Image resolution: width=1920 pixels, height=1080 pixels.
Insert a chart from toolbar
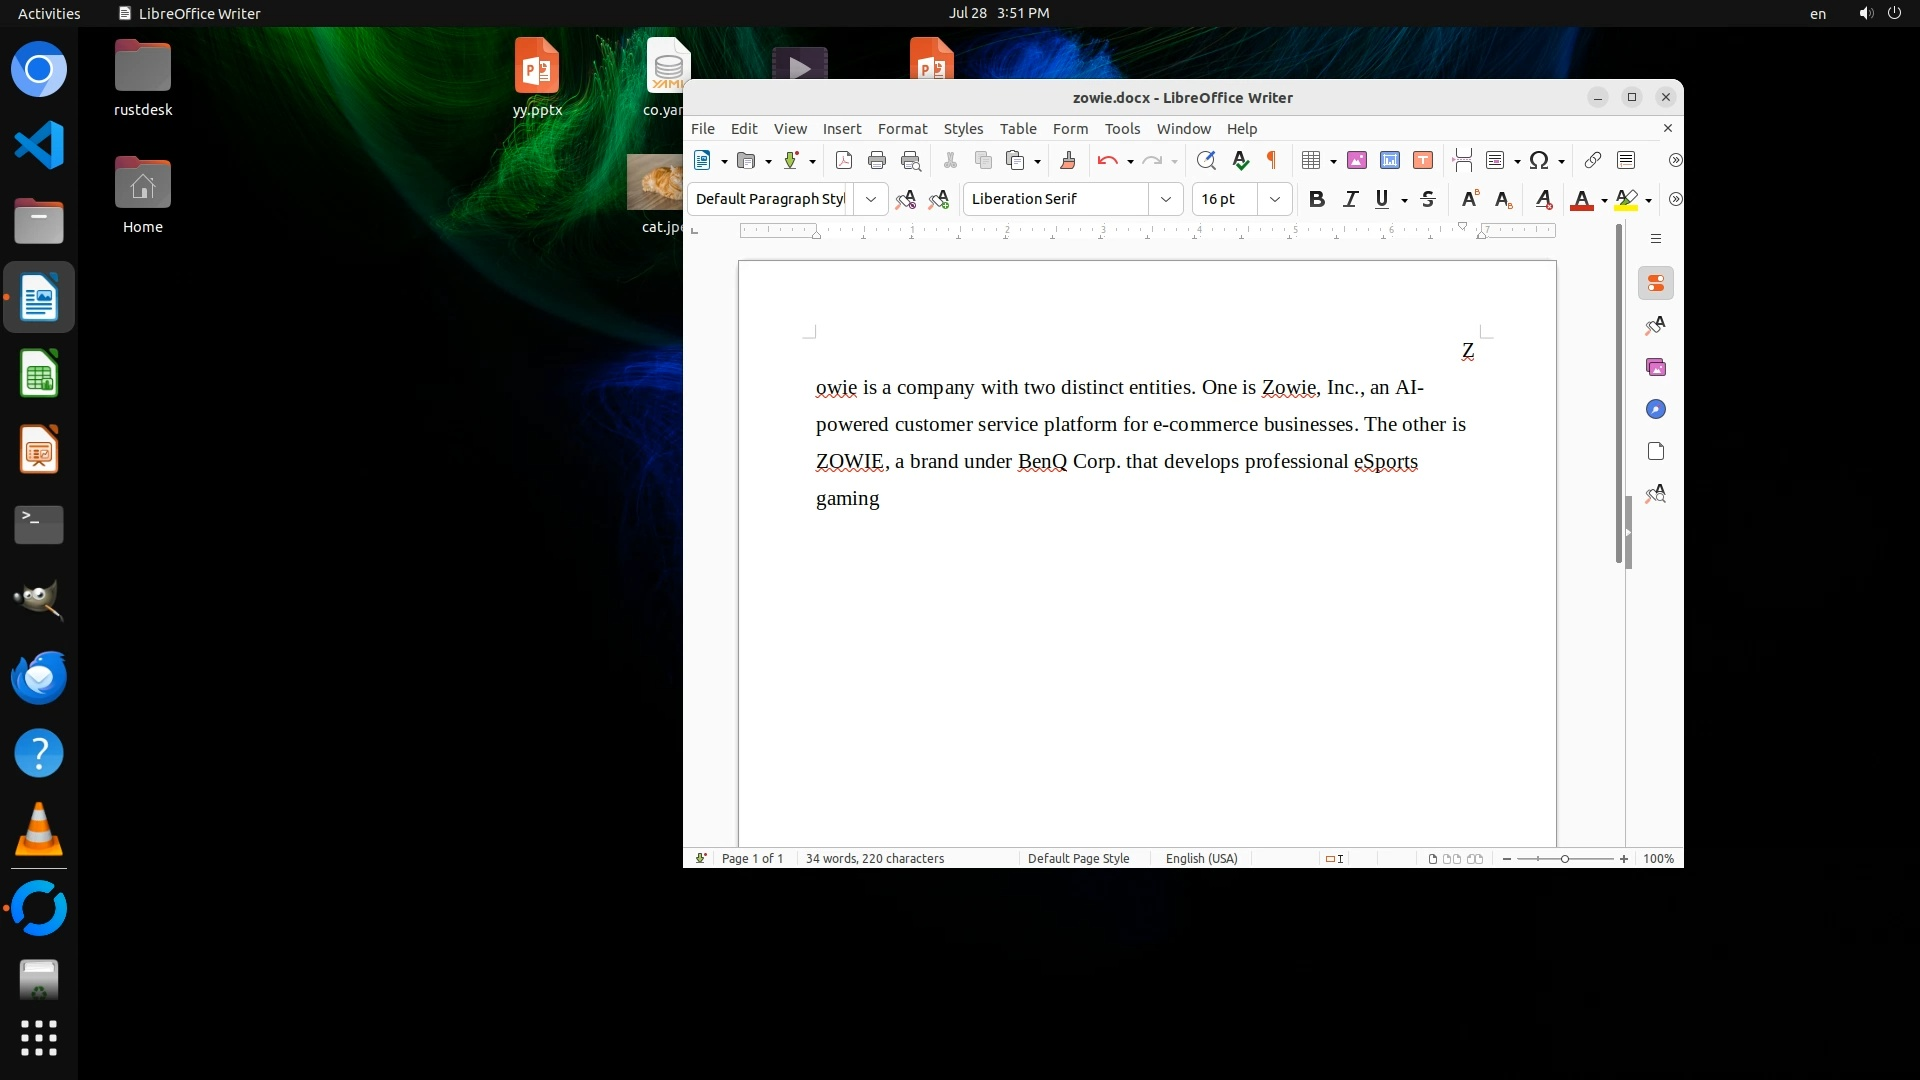point(1389,160)
